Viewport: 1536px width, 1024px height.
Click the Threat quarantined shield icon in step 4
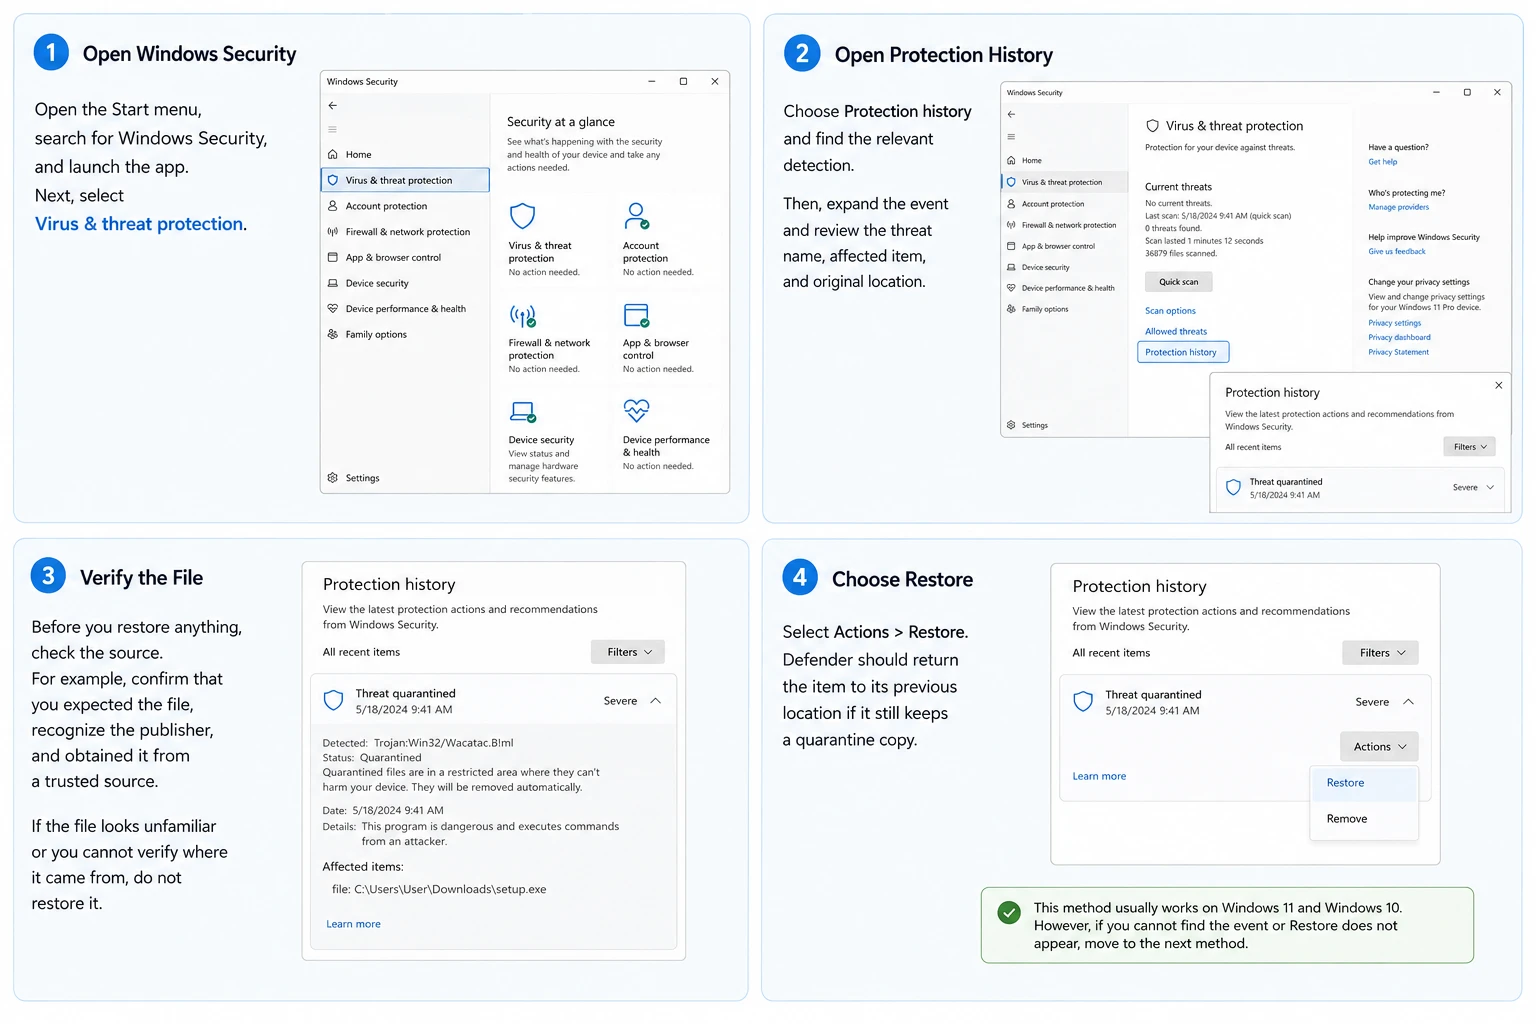tap(1083, 702)
